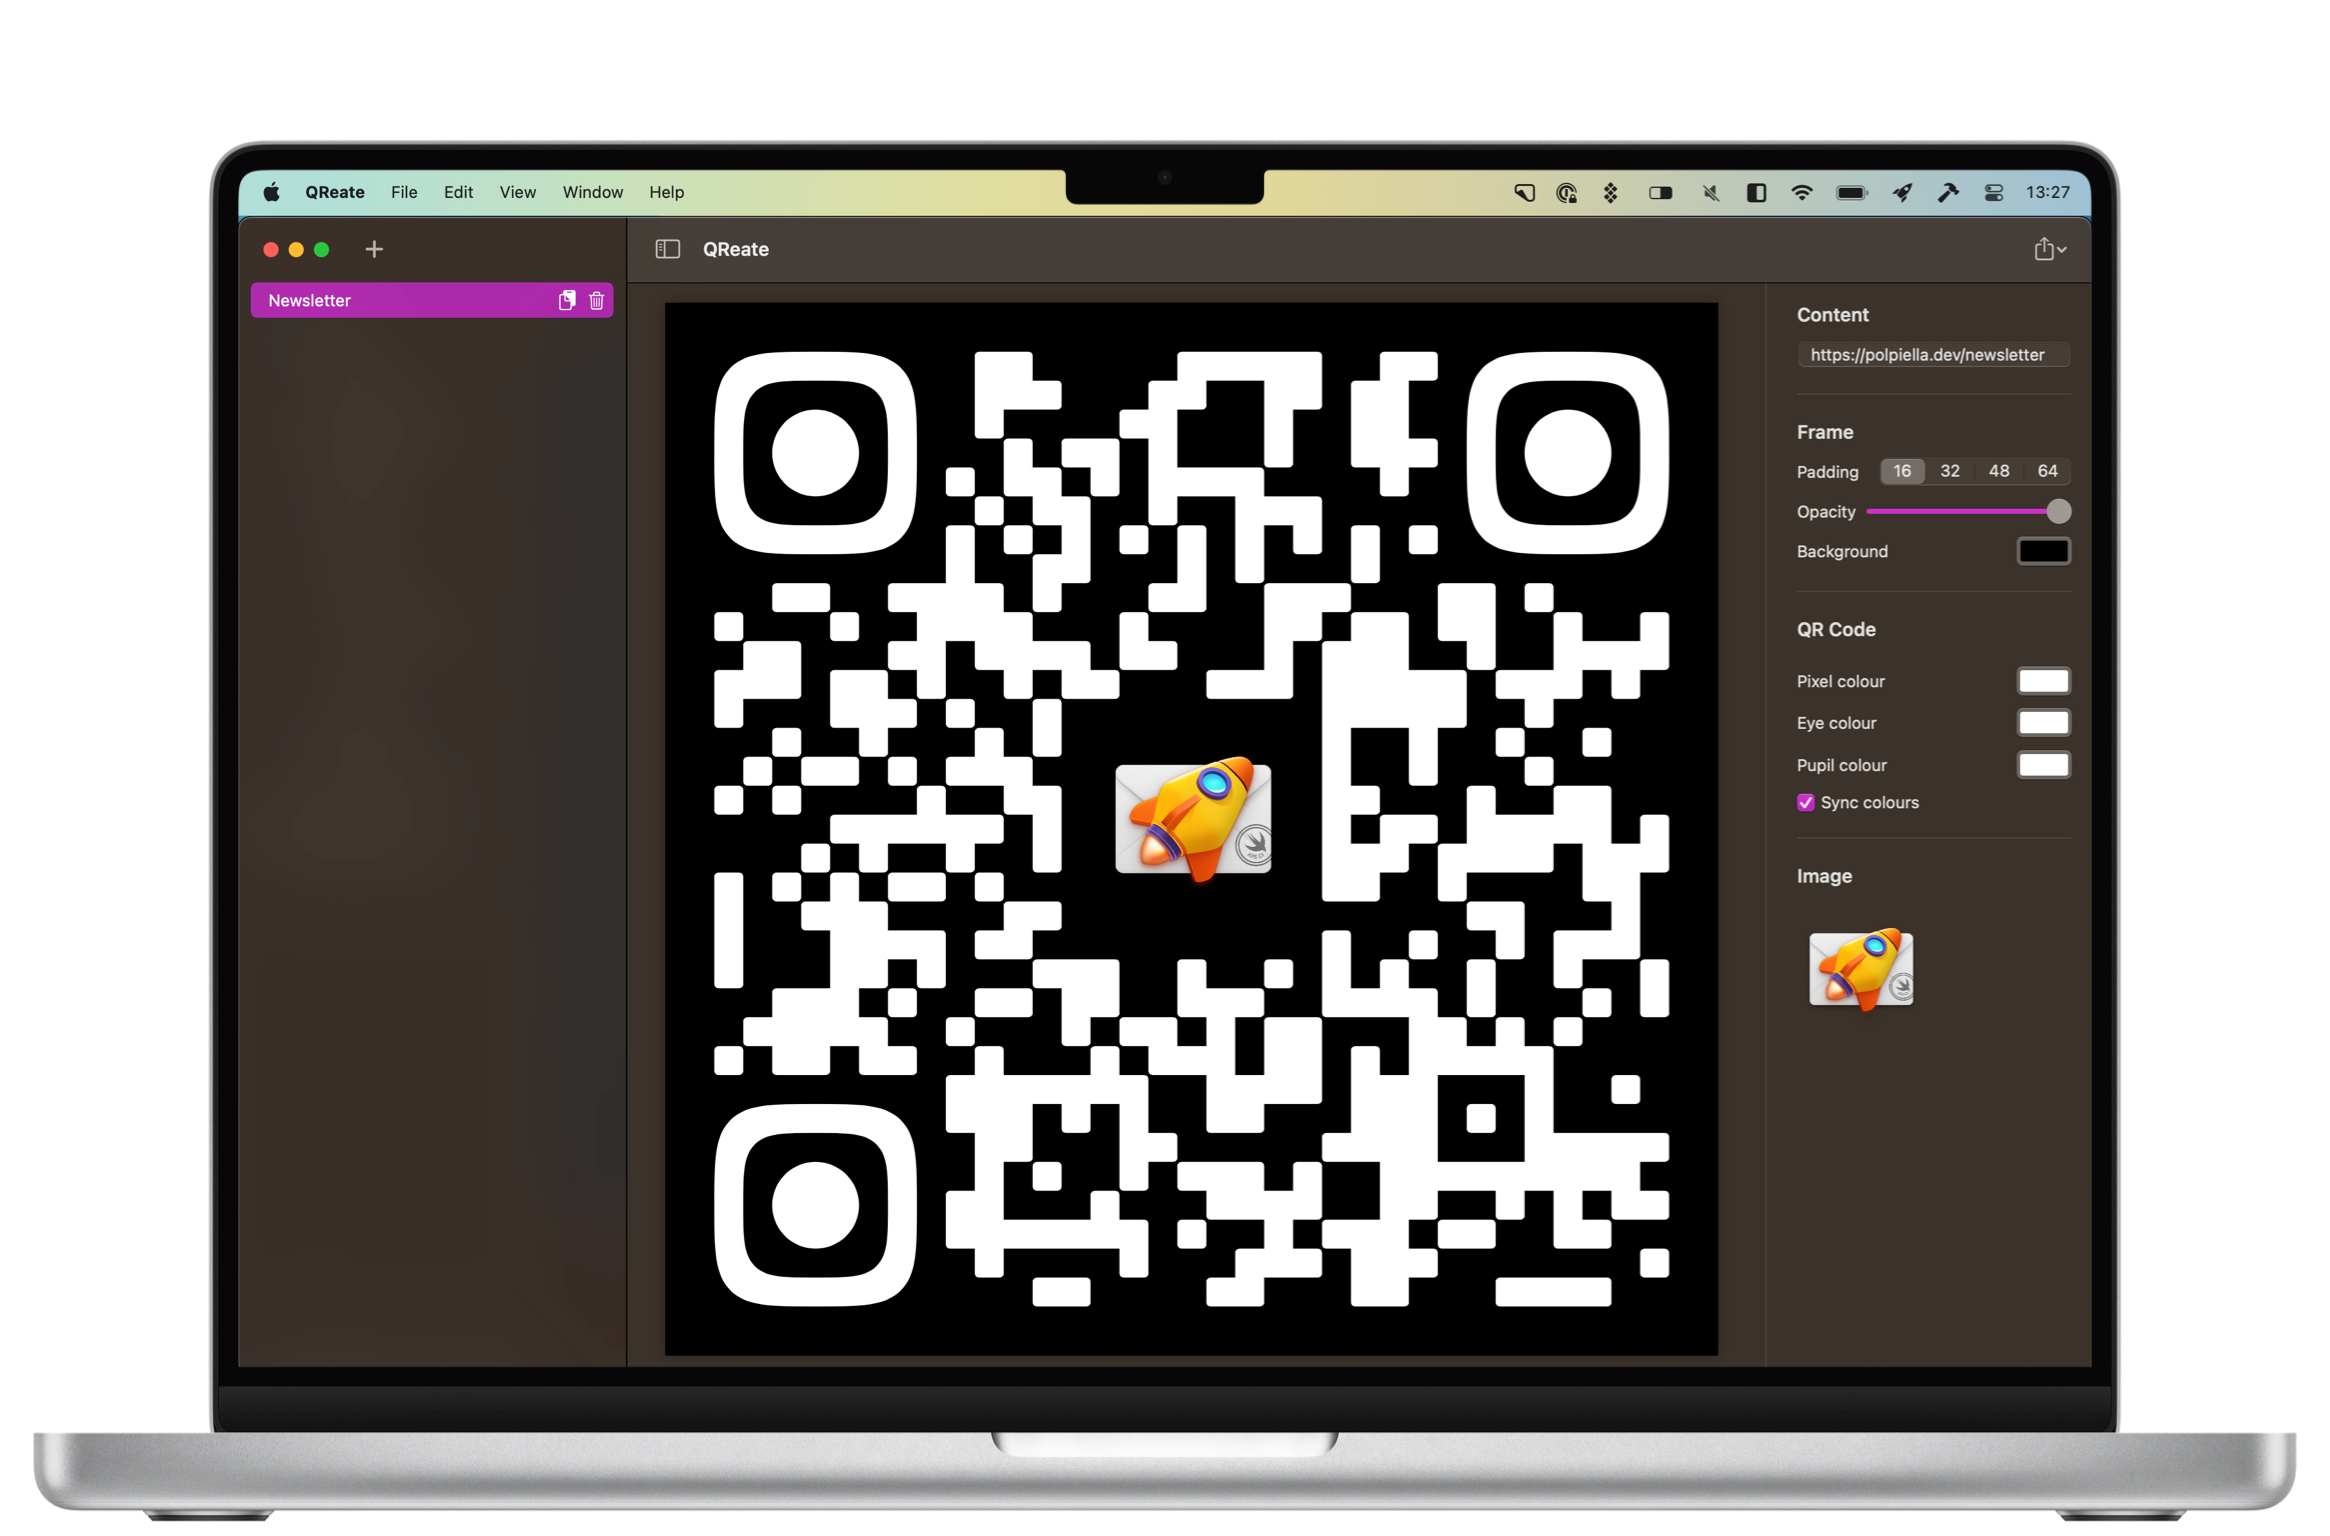Open the Dropbox menu bar icon
Viewport: 2330px width, 1536px height.
[x=1610, y=192]
